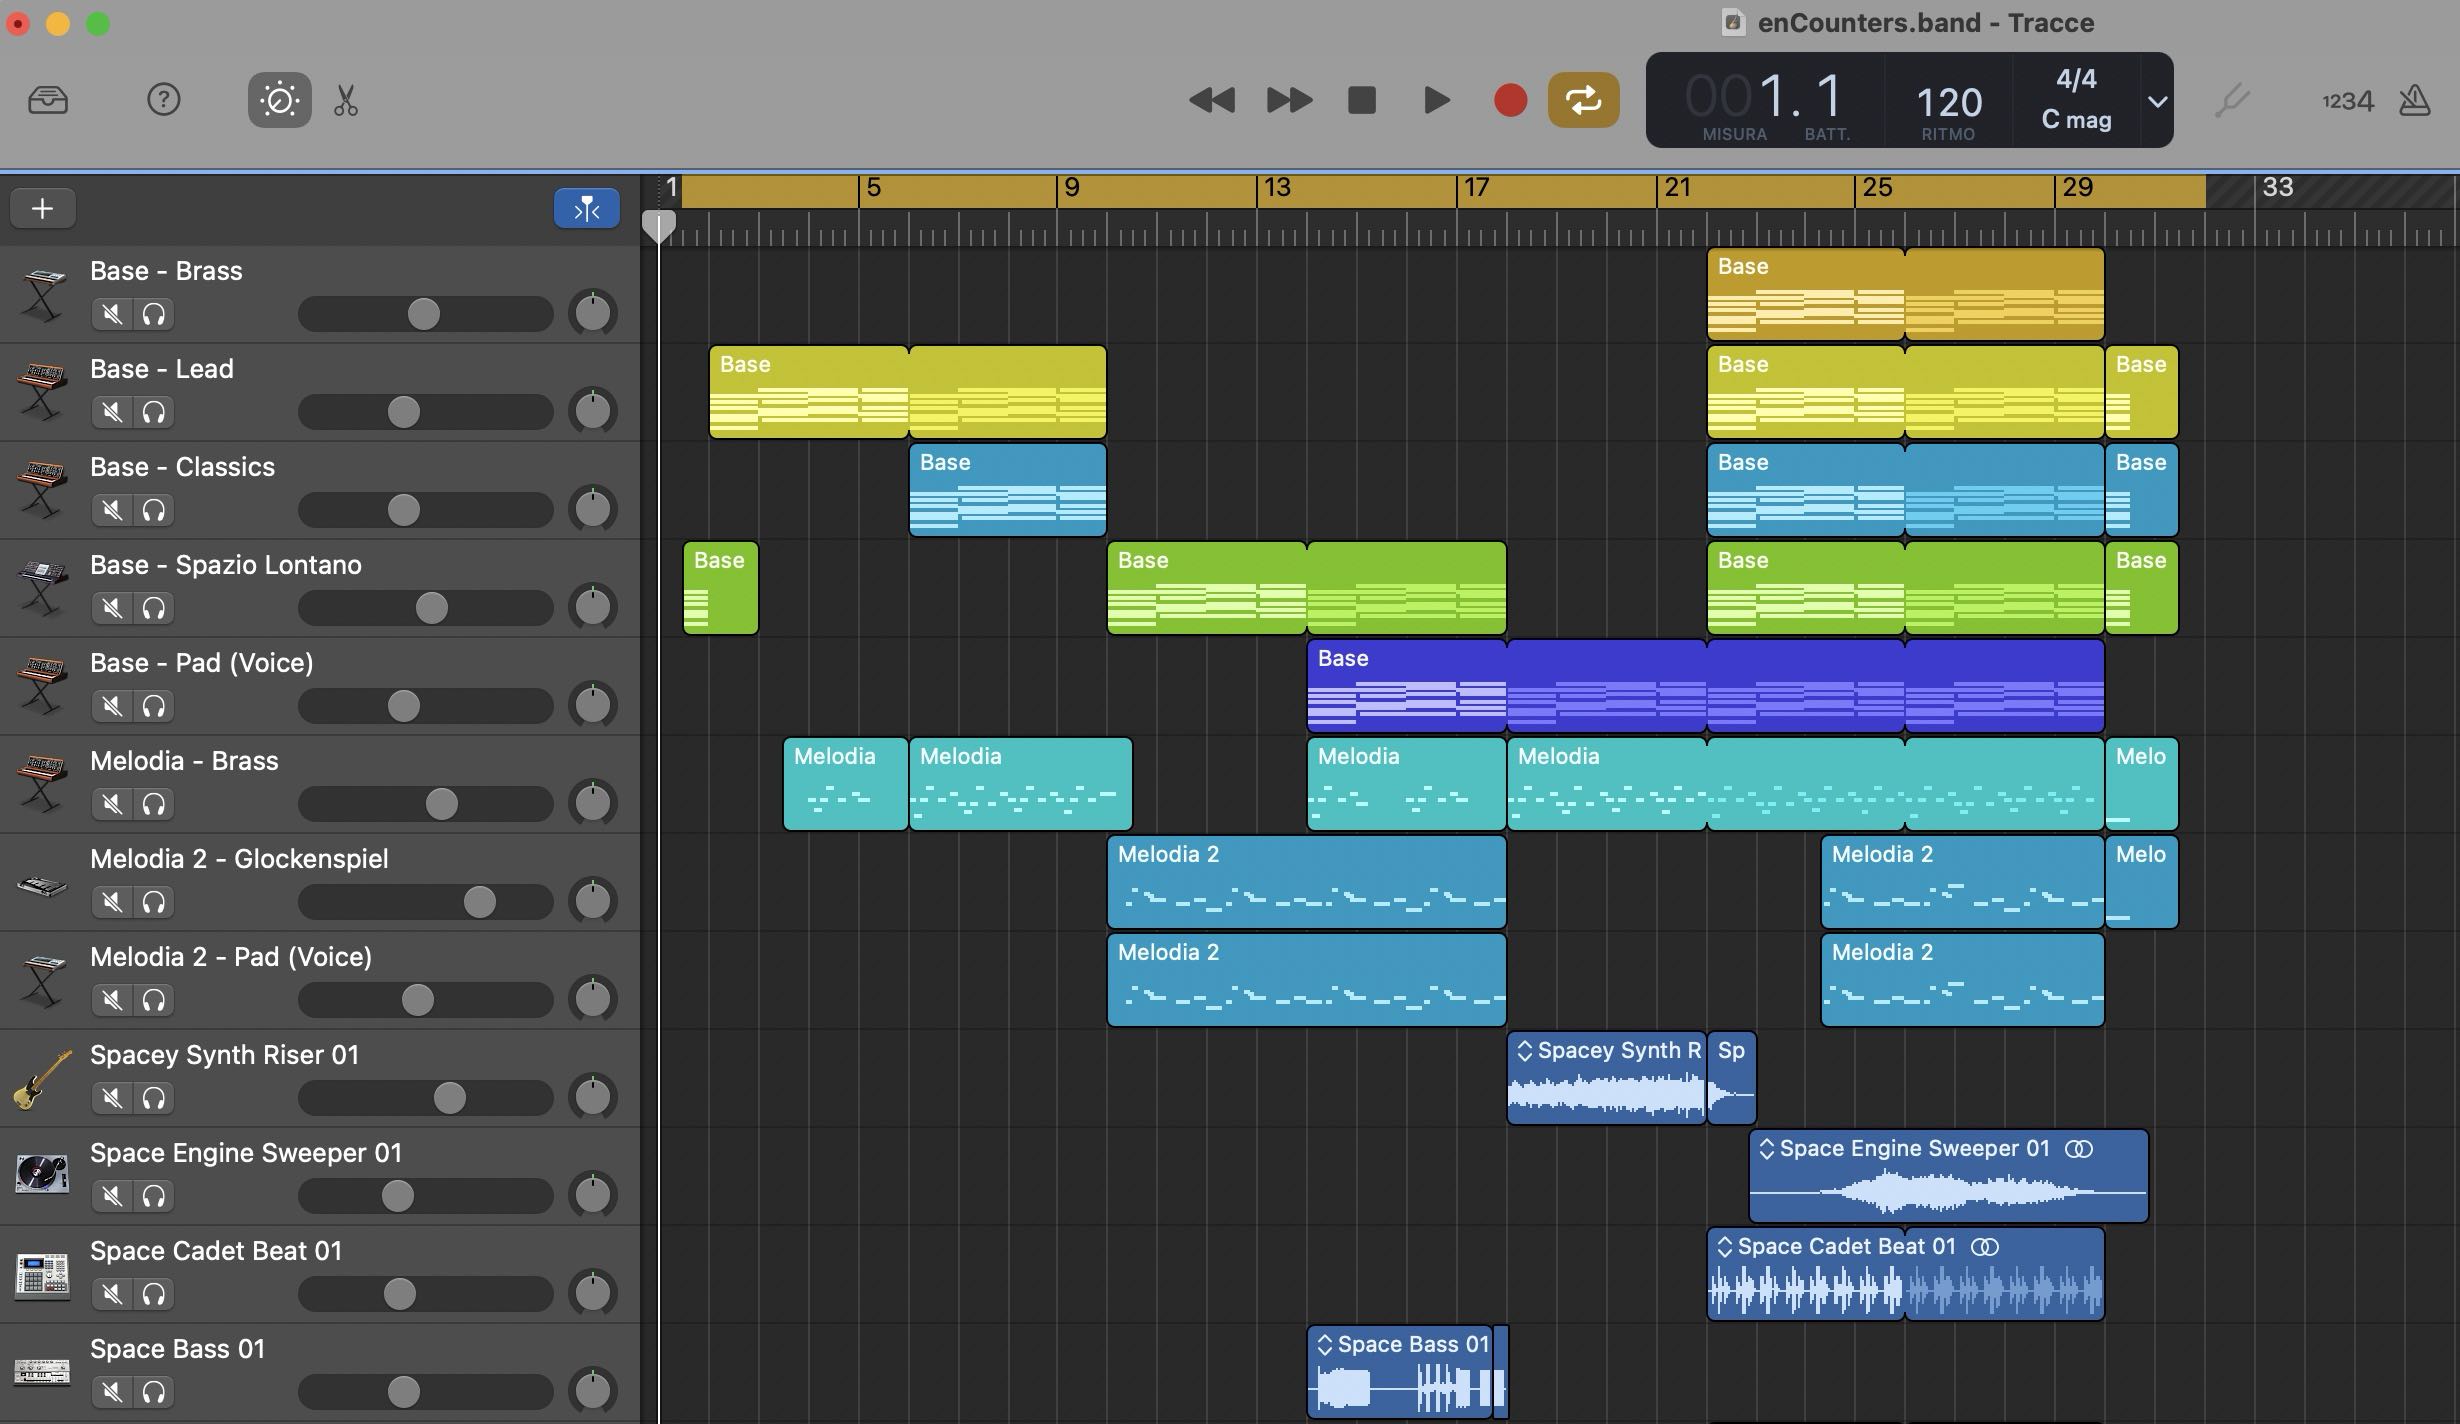Toggle the blue Catch playhead button
Image resolution: width=2460 pixels, height=1424 pixels.
pos(587,208)
